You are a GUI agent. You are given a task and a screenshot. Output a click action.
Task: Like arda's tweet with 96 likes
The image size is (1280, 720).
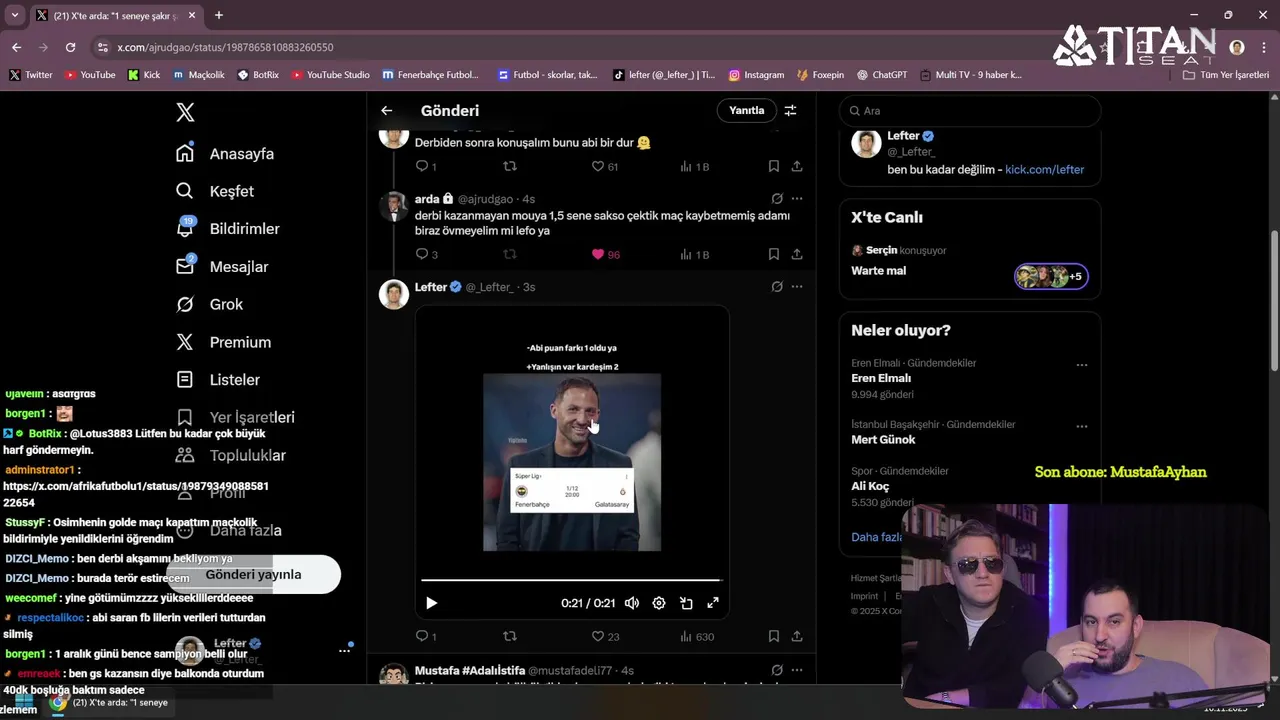pos(606,254)
